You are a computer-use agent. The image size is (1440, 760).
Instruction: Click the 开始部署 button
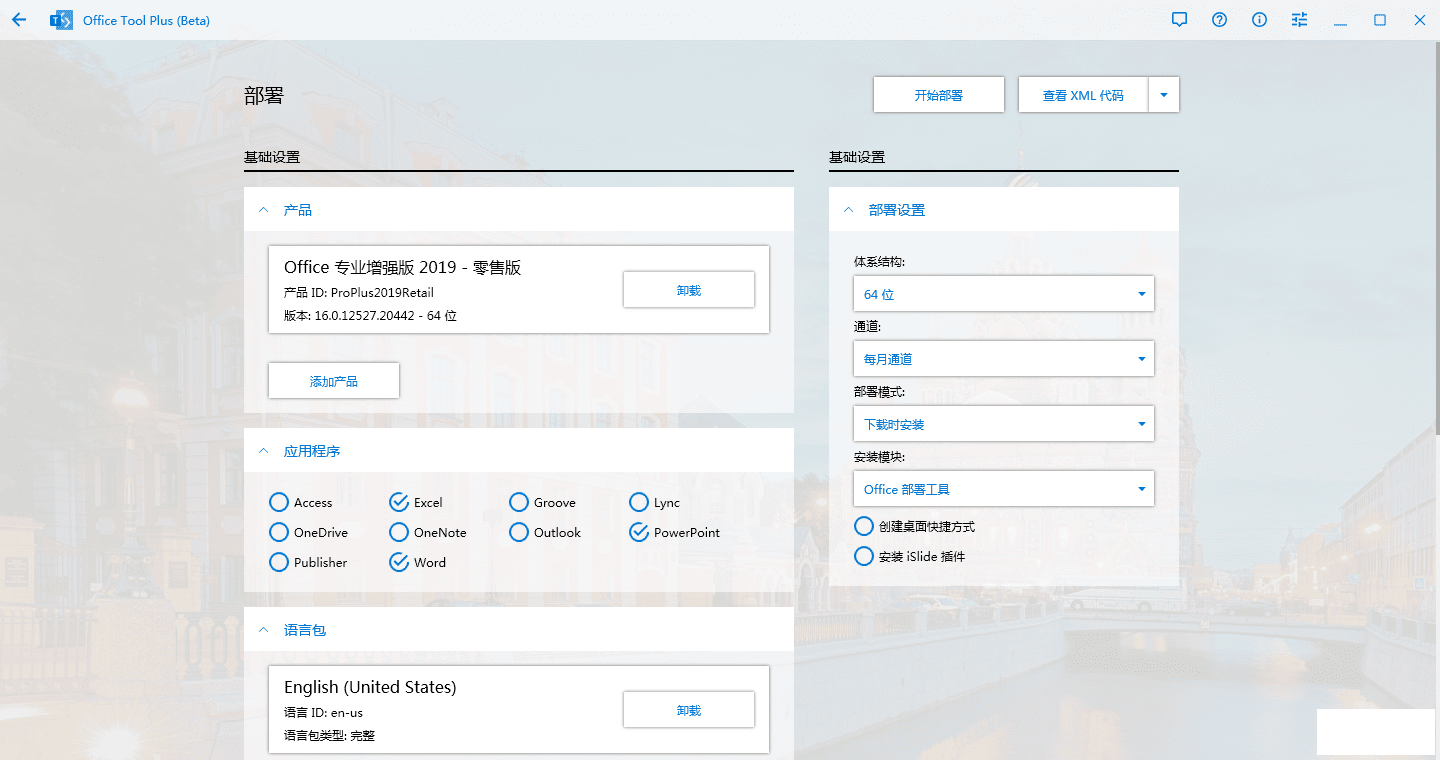(x=939, y=95)
